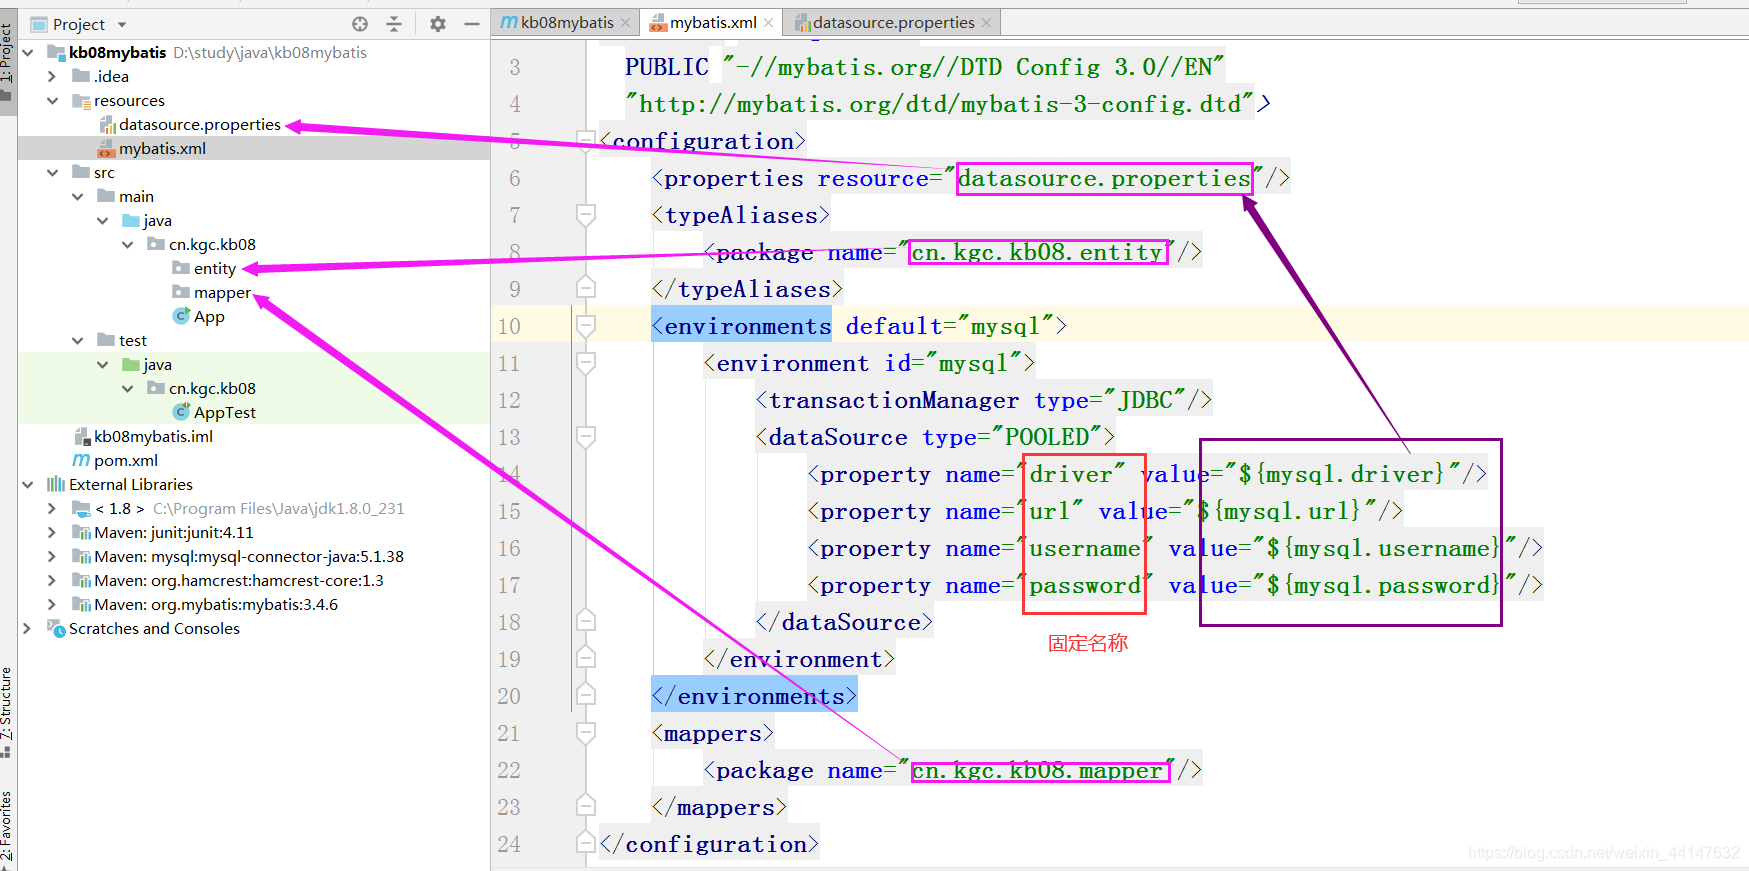Select the entity package
The height and width of the screenshot is (871, 1749).
tap(215, 268)
